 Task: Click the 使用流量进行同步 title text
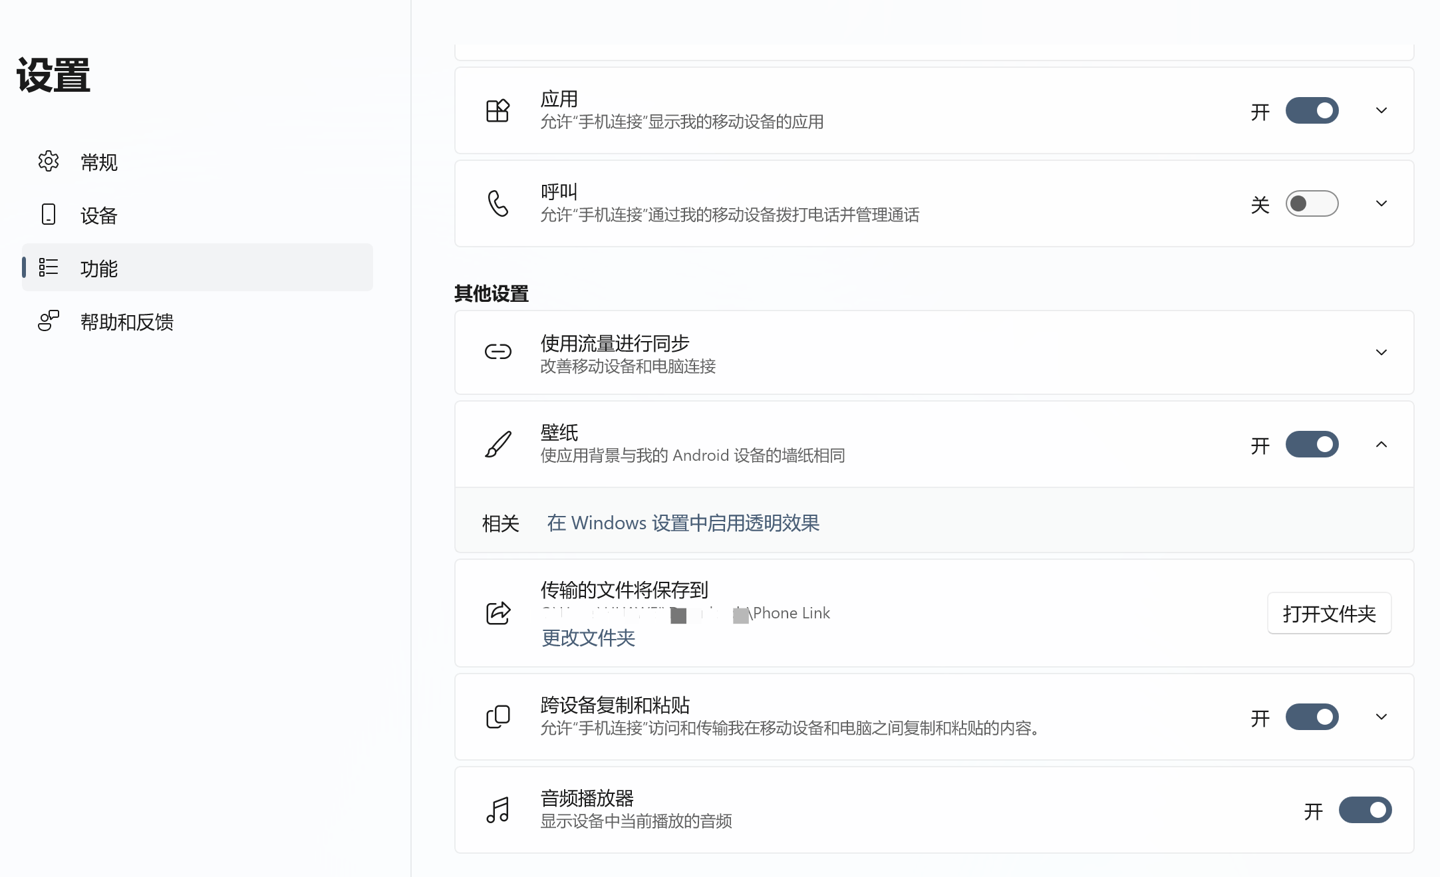click(615, 343)
